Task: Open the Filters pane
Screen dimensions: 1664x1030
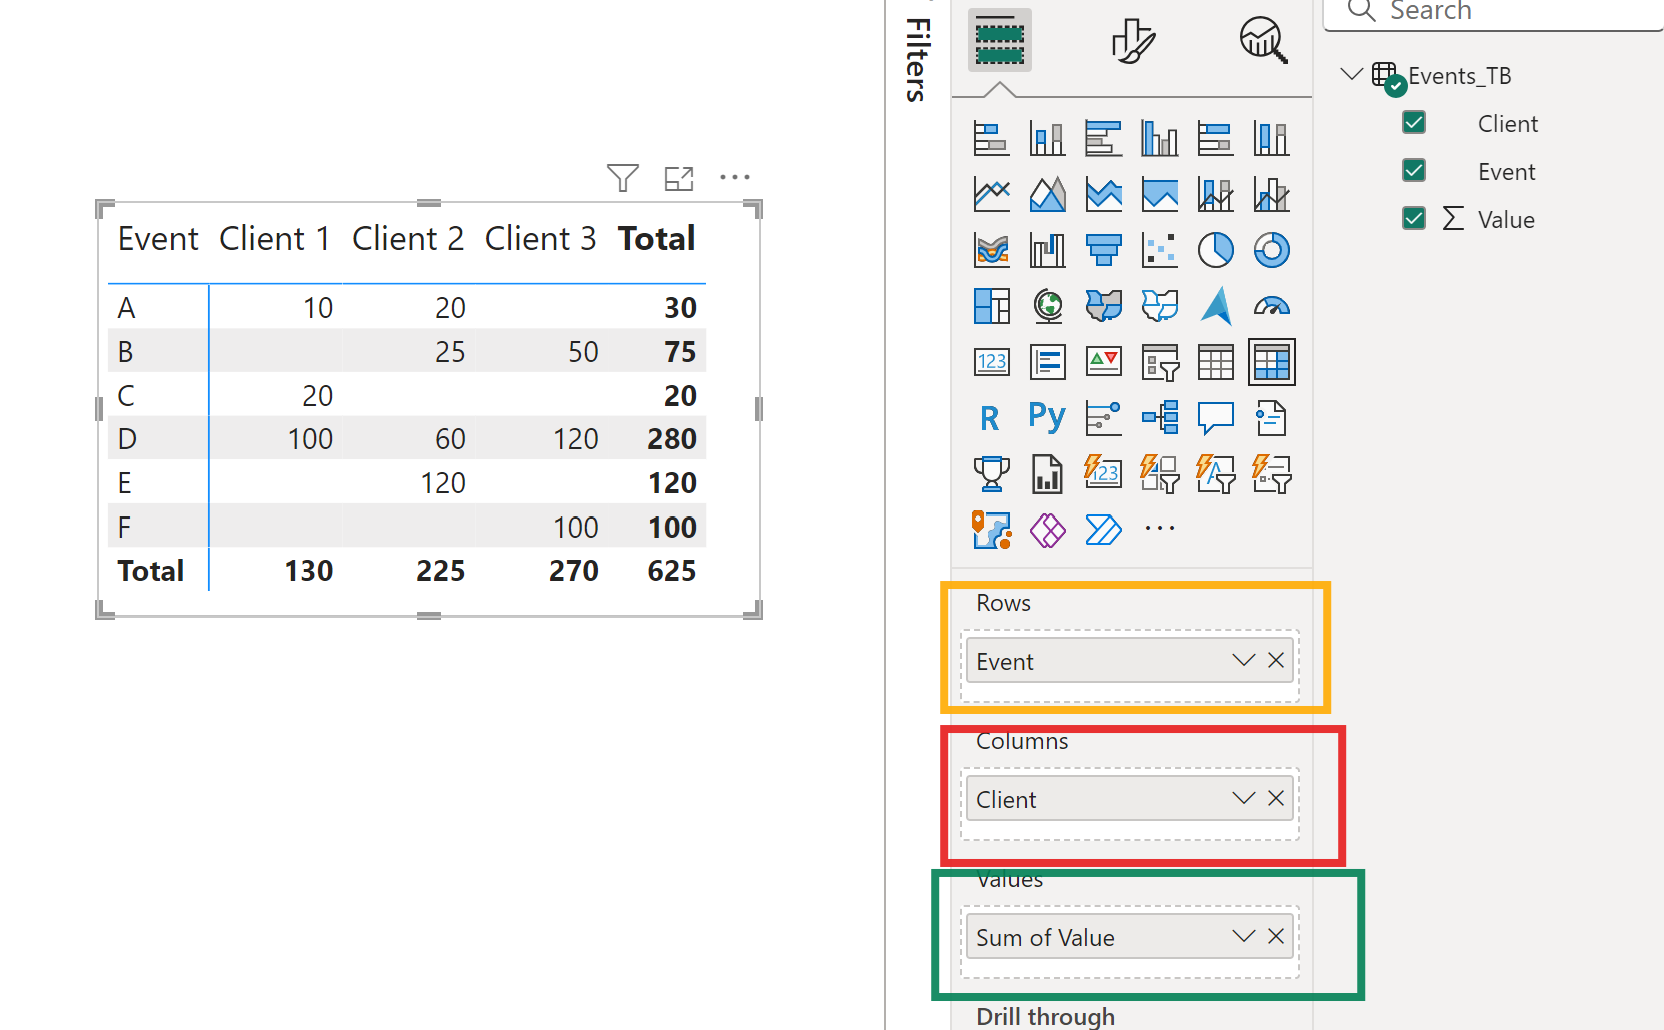Action: 917,60
